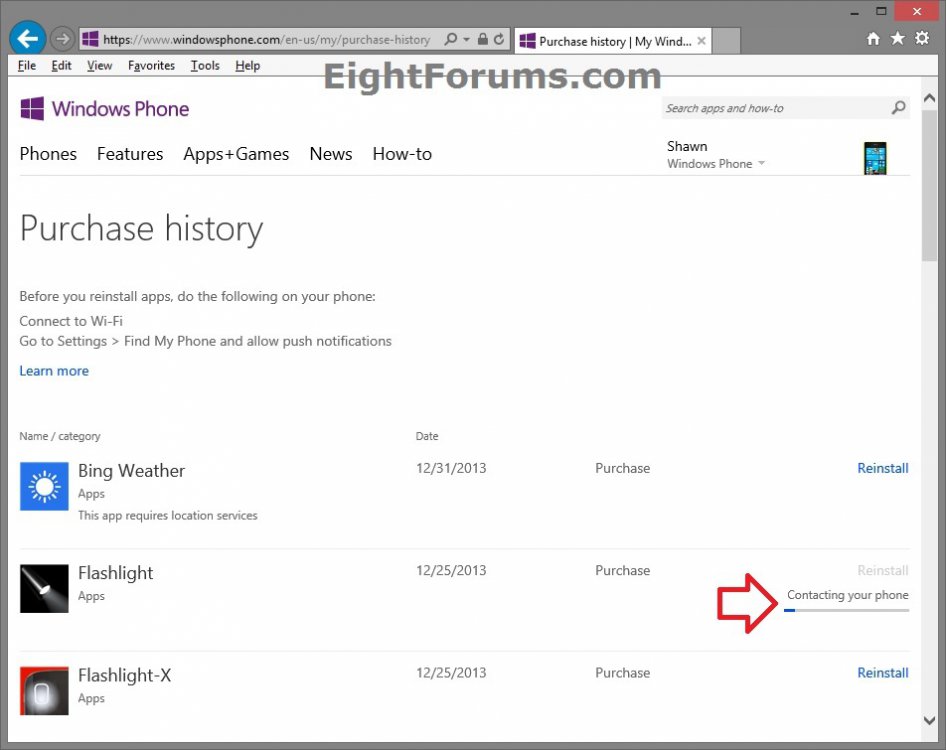Open the Flashlight-X app title
This screenshot has height=750, width=946.
coord(125,675)
